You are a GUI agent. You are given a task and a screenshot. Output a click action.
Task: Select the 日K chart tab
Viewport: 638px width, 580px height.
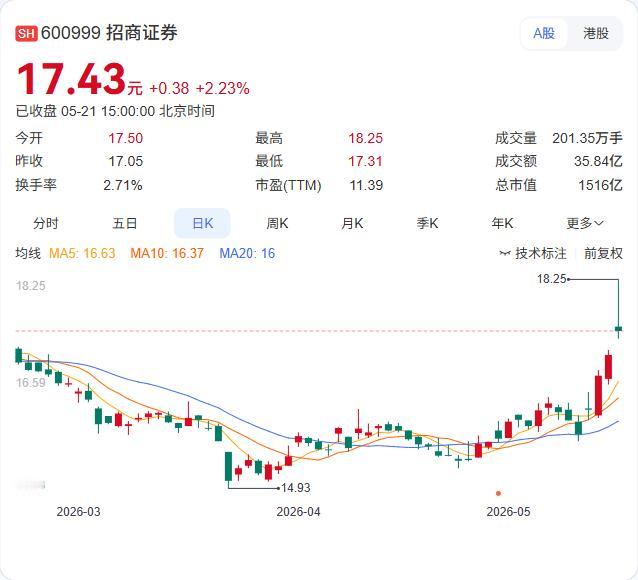tap(202, 223)
